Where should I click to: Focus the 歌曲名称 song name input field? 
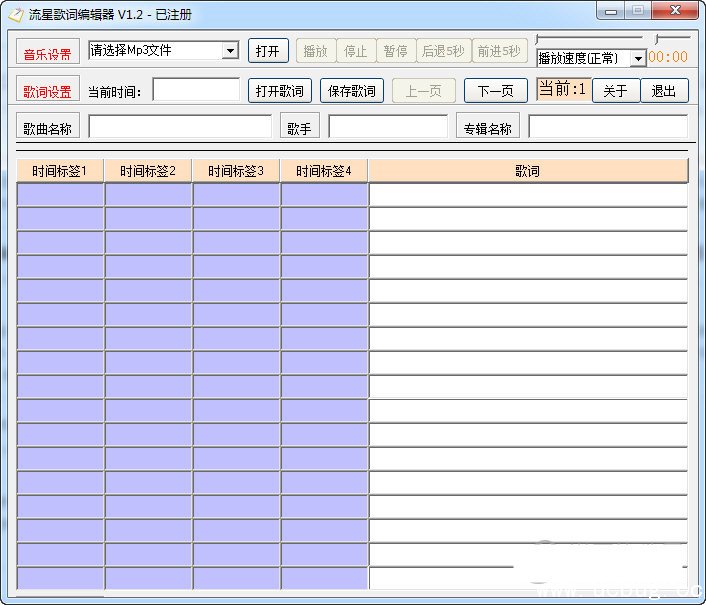tap(180, 128)
